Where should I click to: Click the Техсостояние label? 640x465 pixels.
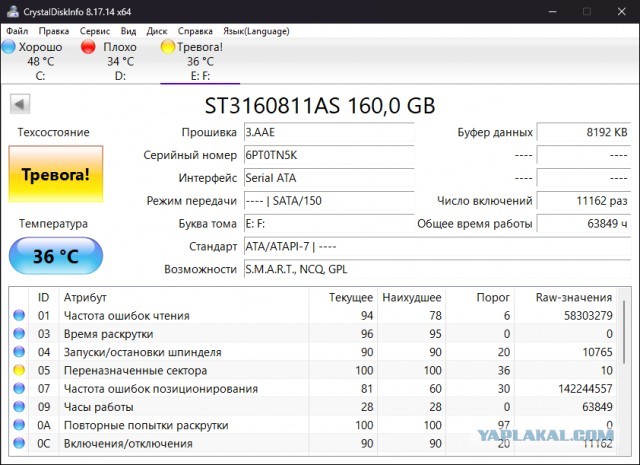coord(53,132)
